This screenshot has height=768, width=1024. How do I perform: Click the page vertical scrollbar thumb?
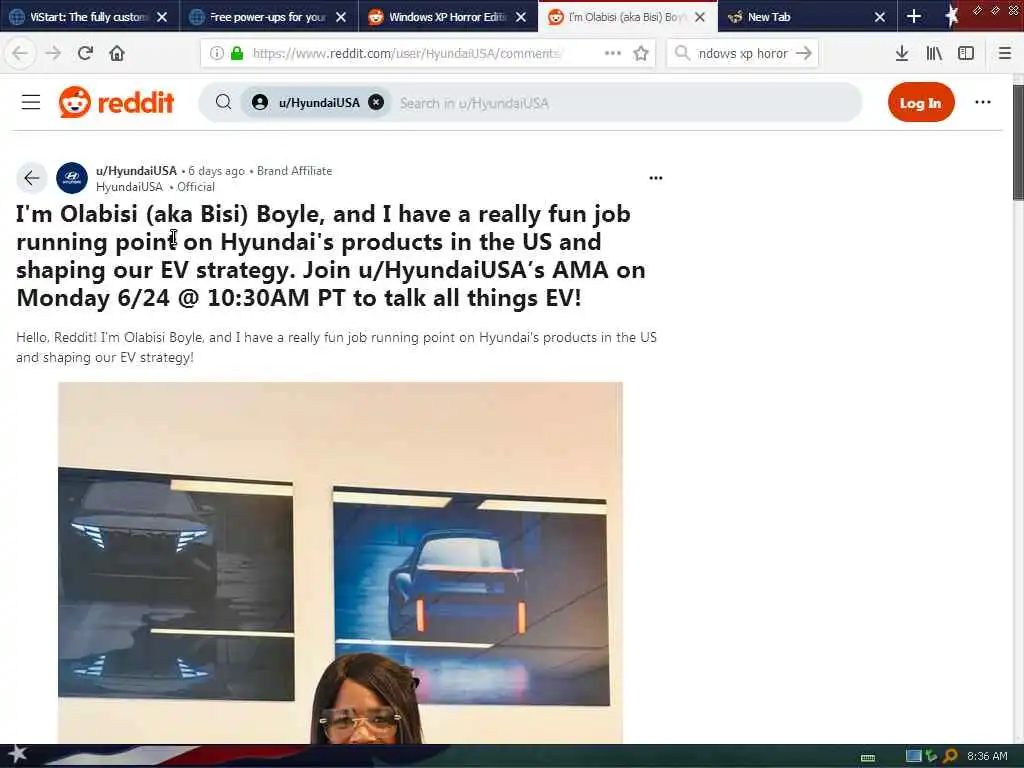click(x=1018, y=142)
